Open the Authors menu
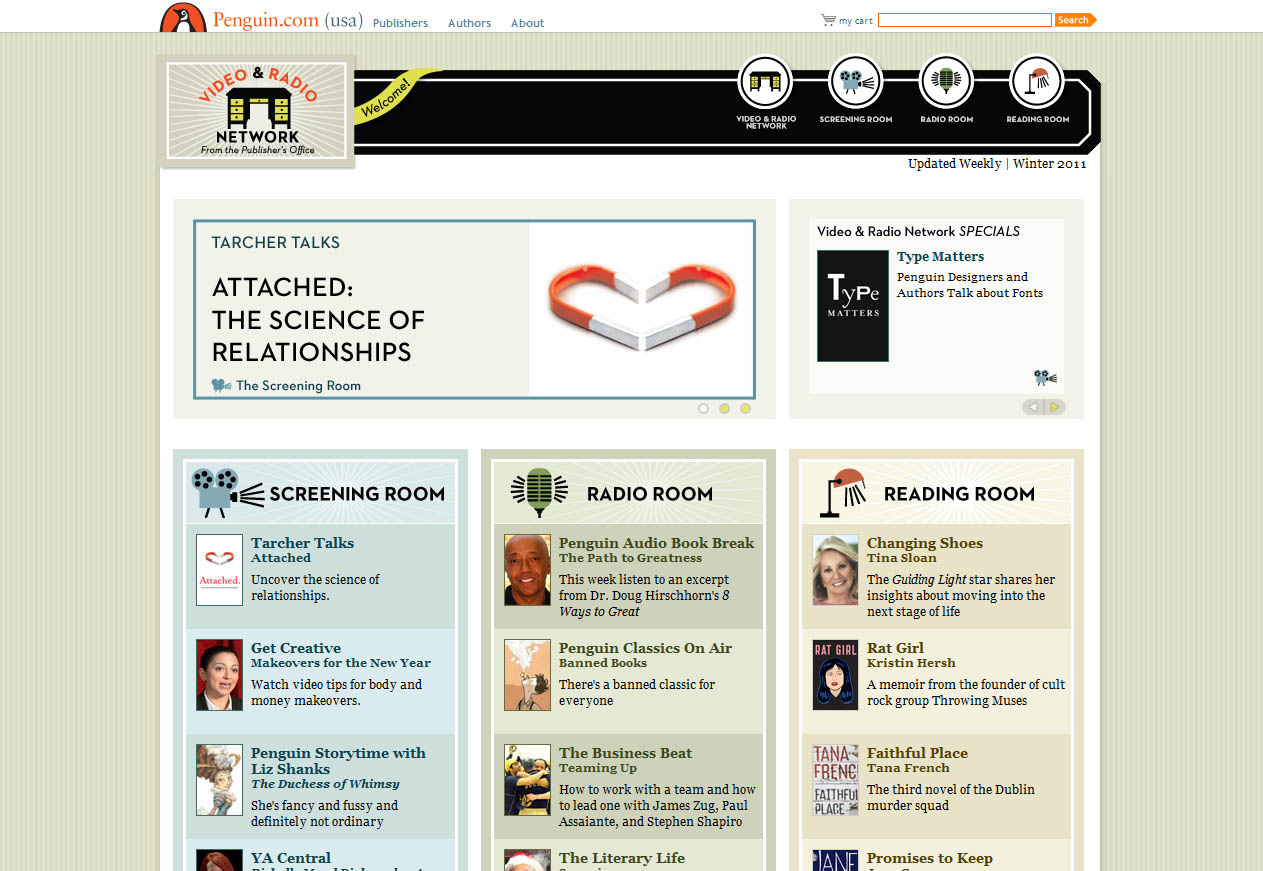 (469, 23)
